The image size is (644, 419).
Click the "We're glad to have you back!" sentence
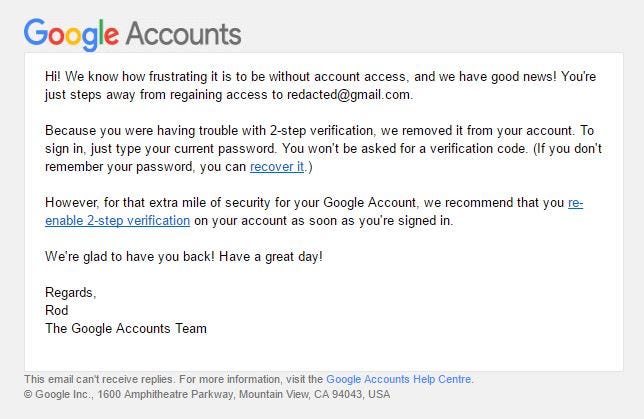tap(130, 257)
